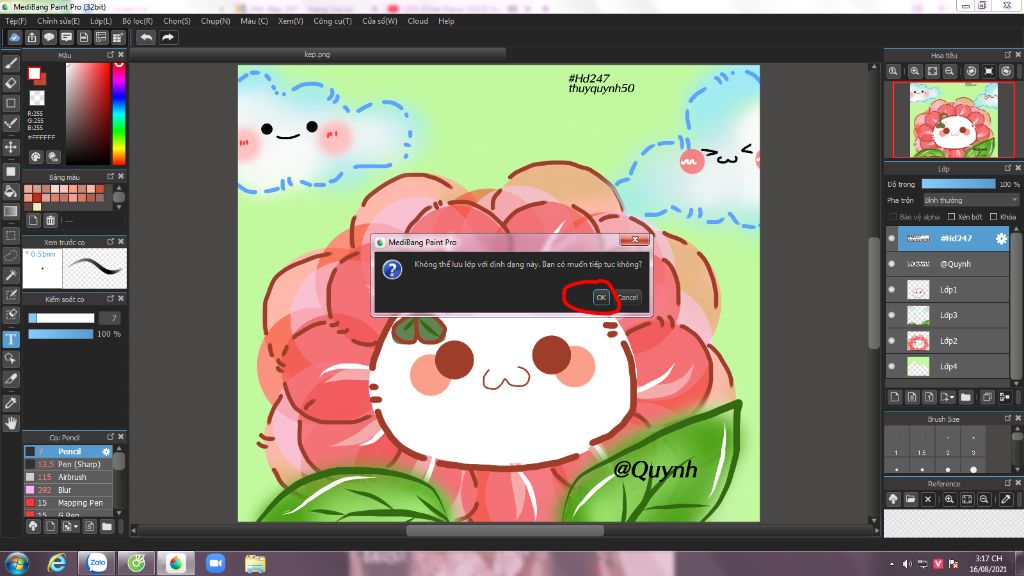This screenshot has height=576, width=1024.
Task: Pick the red foreground color swatch
Action: coord(34,74)
